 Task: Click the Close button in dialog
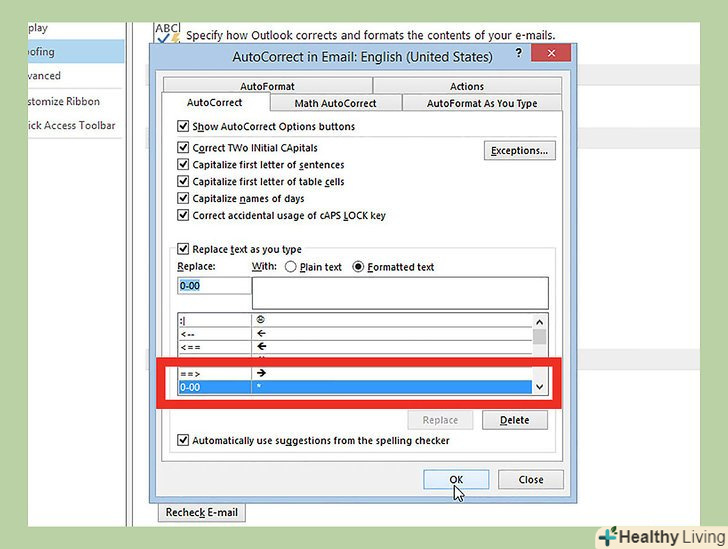(531, 479)
